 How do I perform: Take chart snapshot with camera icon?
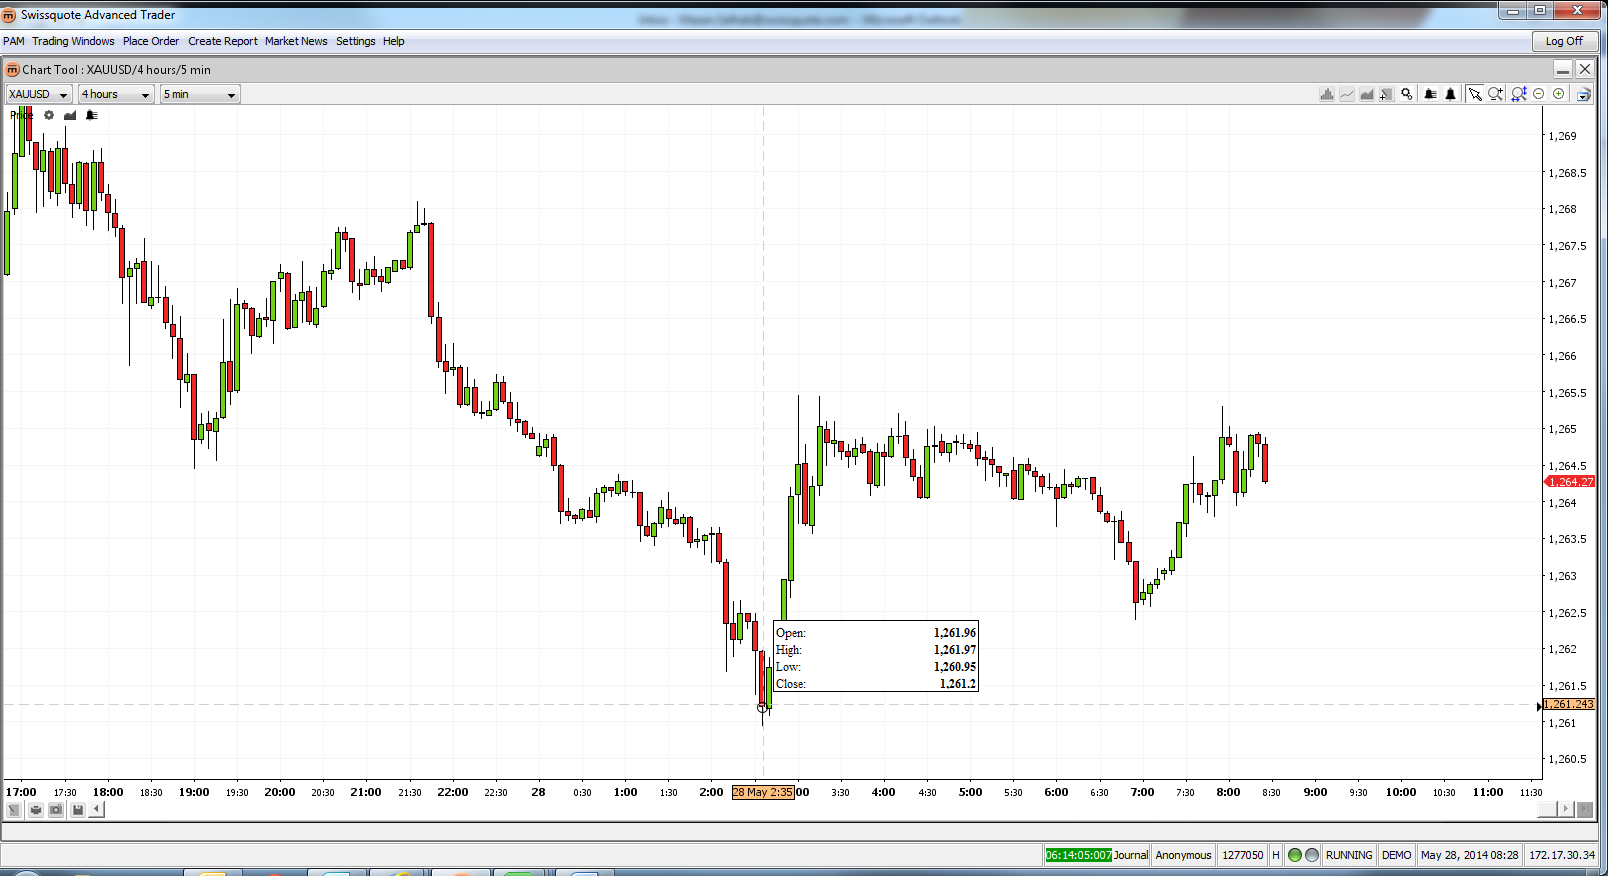[x=56, y=810]
